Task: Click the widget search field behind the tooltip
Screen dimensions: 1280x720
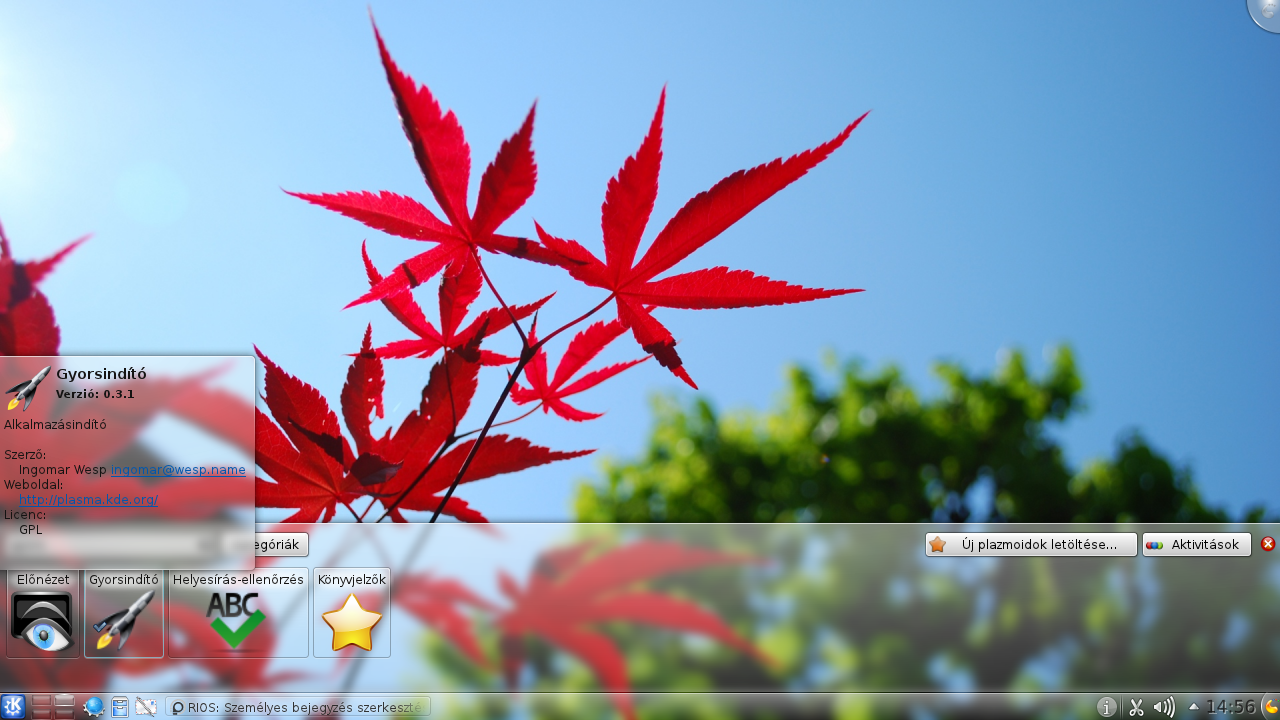Action: point(110,545)
